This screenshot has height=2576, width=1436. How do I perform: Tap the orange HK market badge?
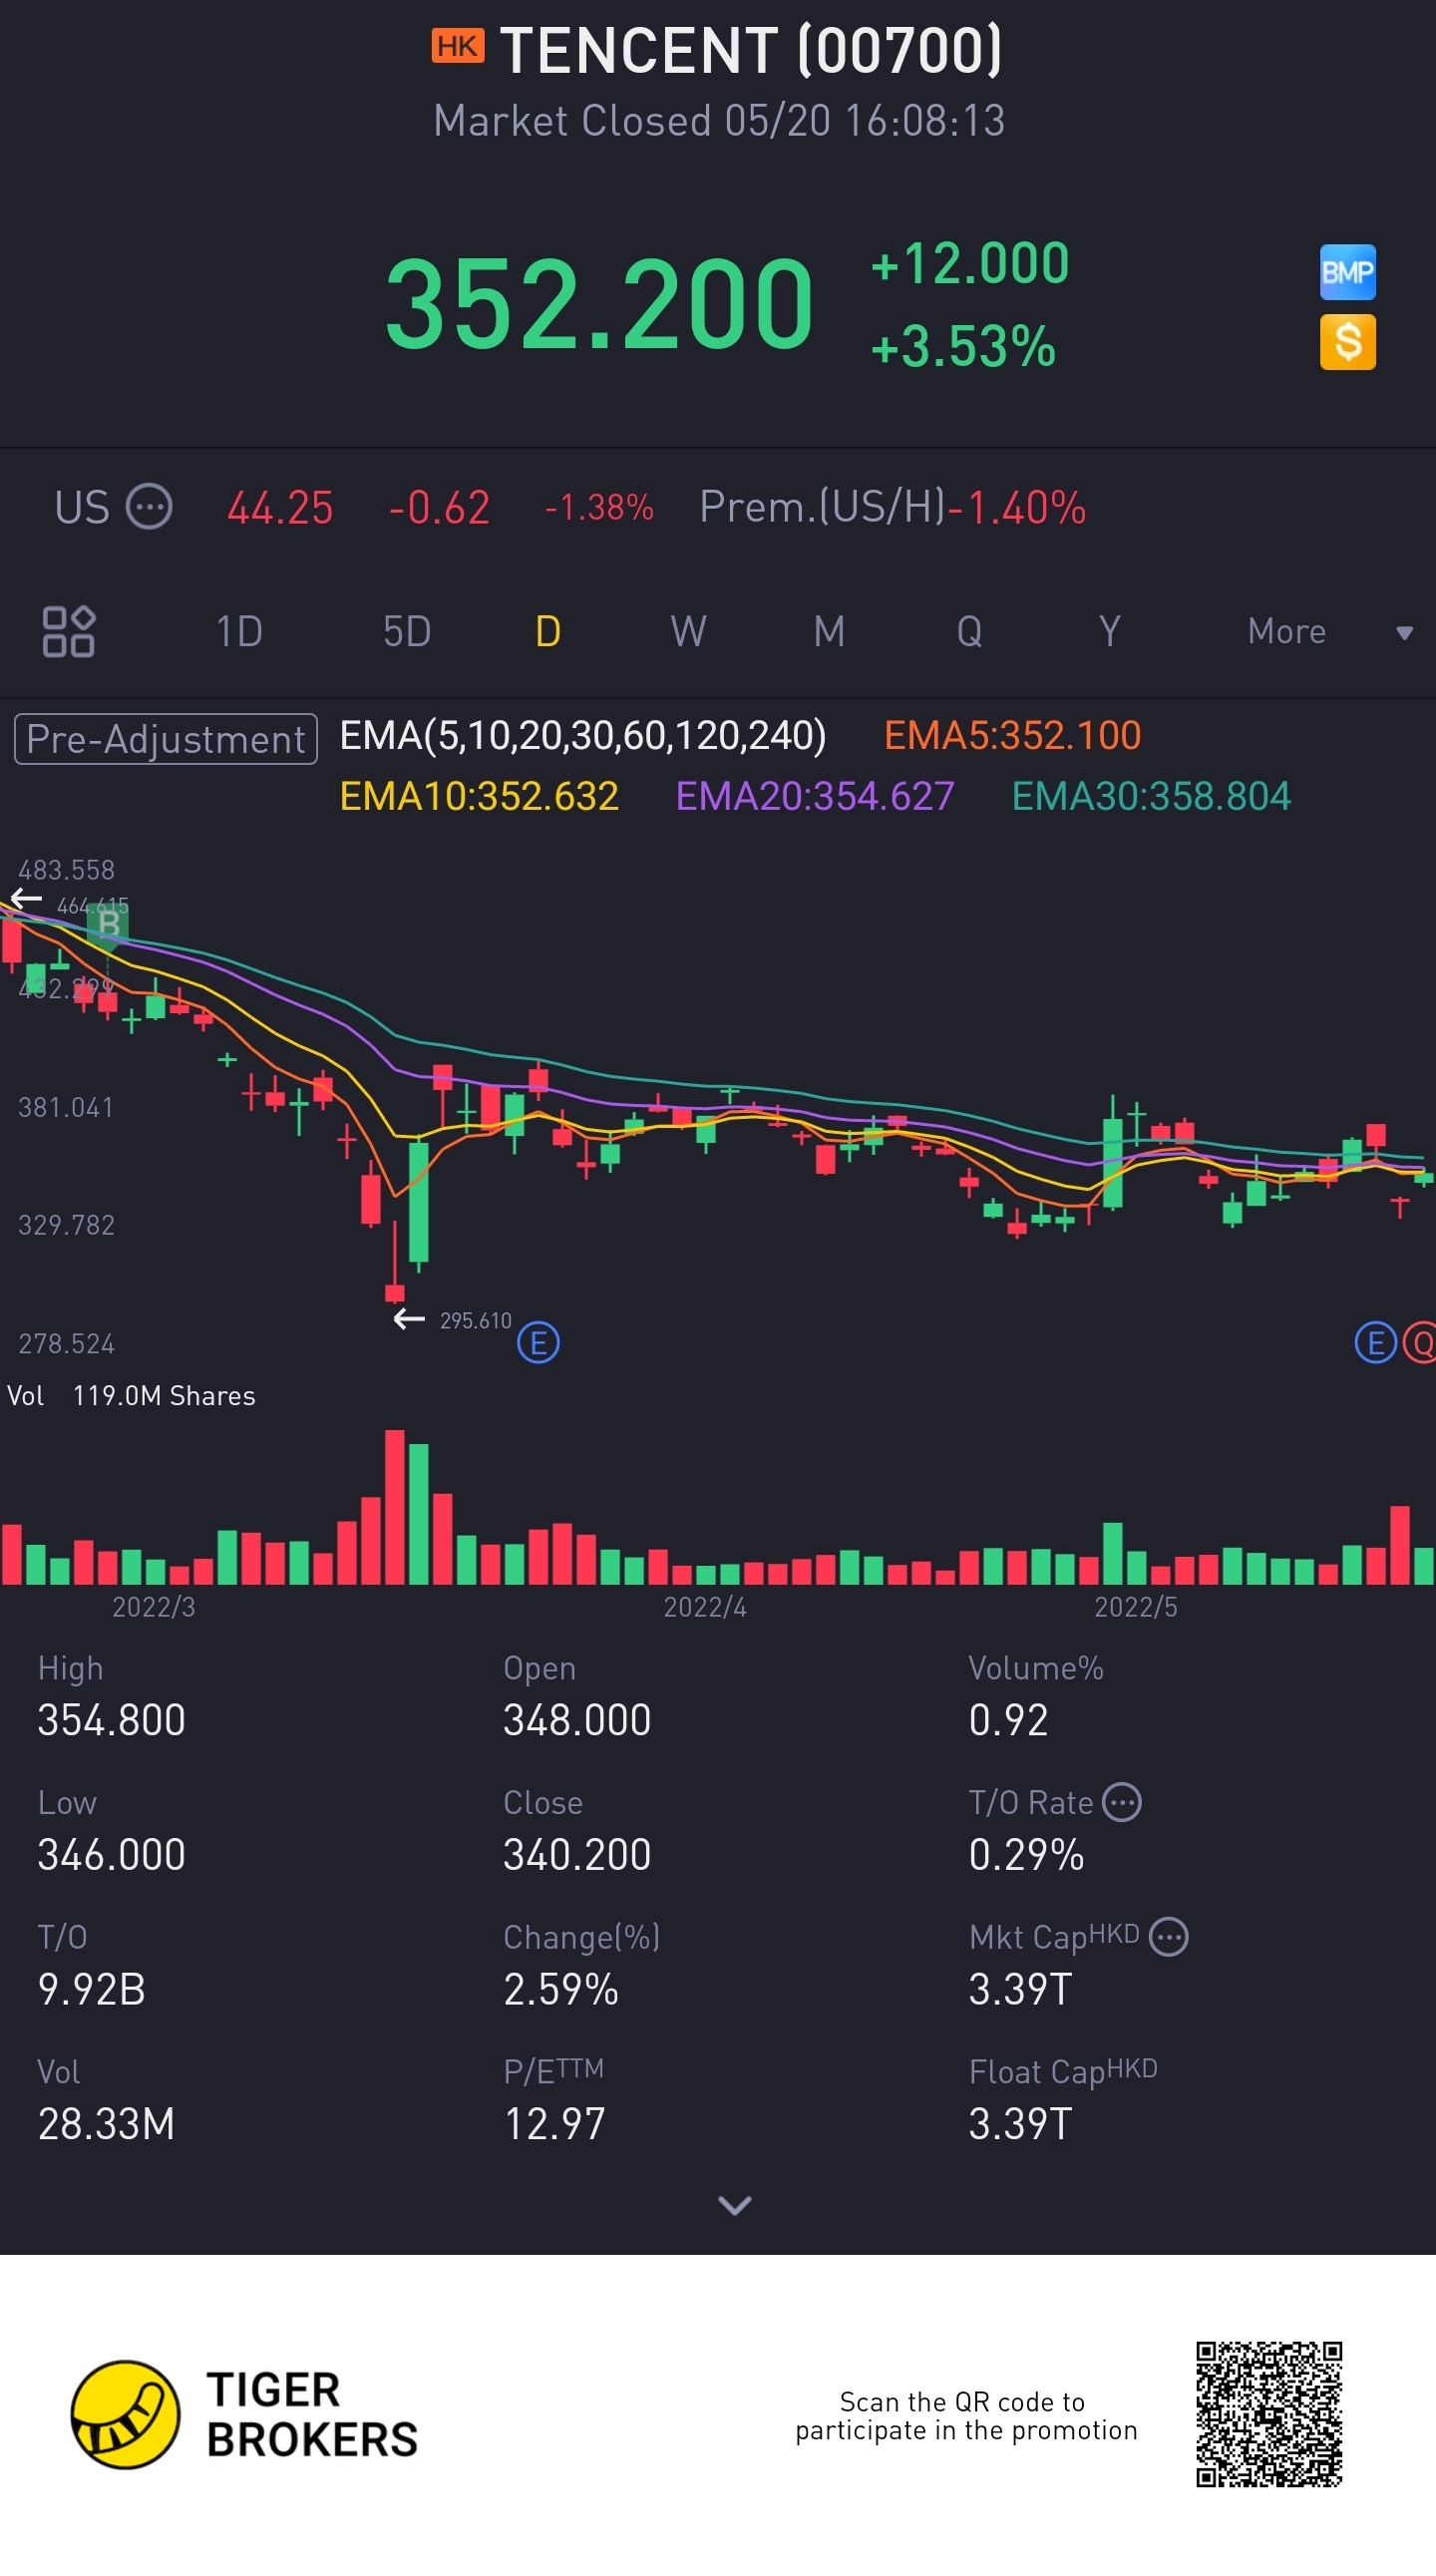click(457, 46)
